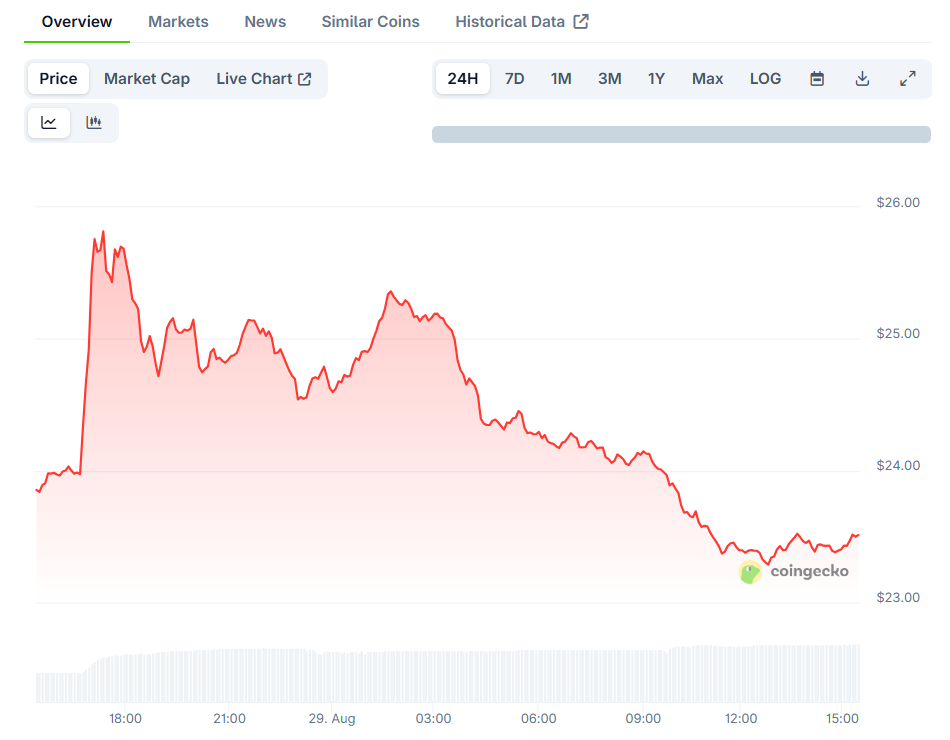This screenshot has width=950, height=740.
Task: Choose the Max time range
Action: click(x=708, y=79)
